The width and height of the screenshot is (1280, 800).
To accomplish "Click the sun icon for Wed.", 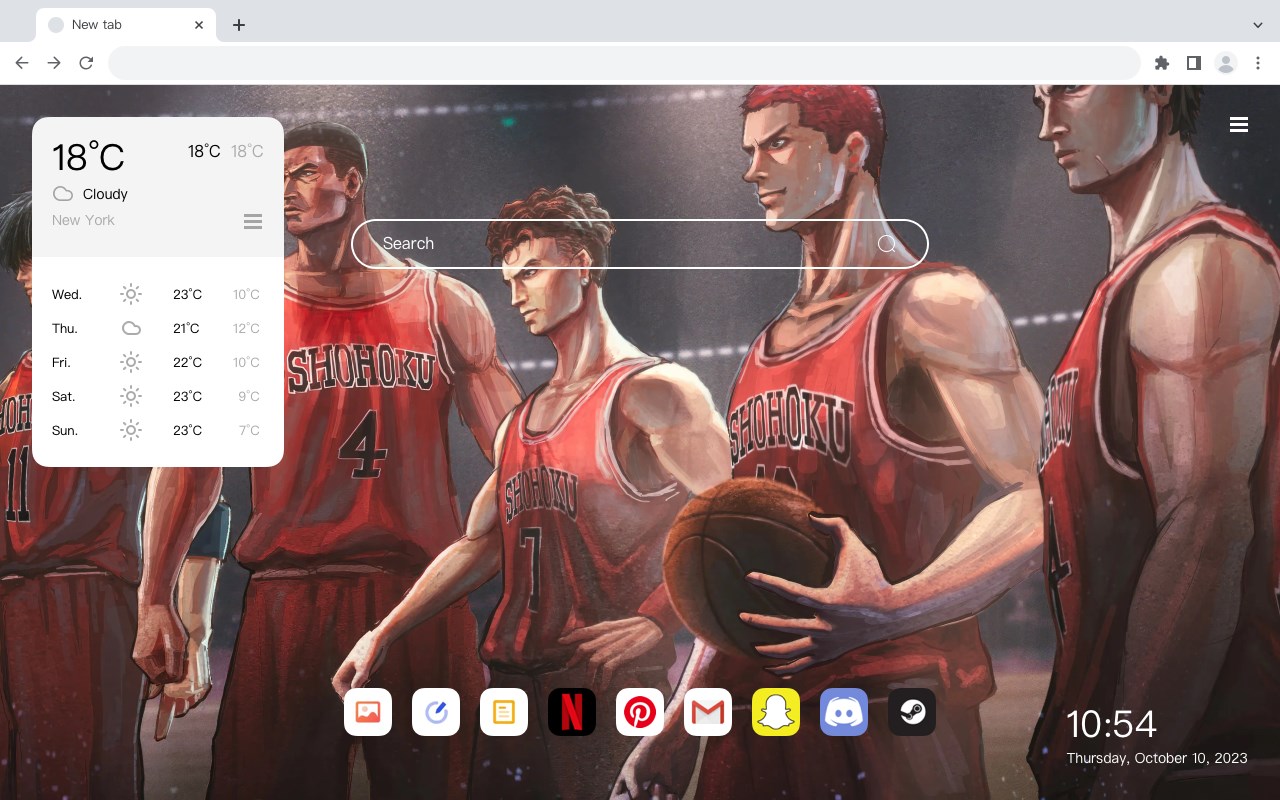I will point(131,294).
